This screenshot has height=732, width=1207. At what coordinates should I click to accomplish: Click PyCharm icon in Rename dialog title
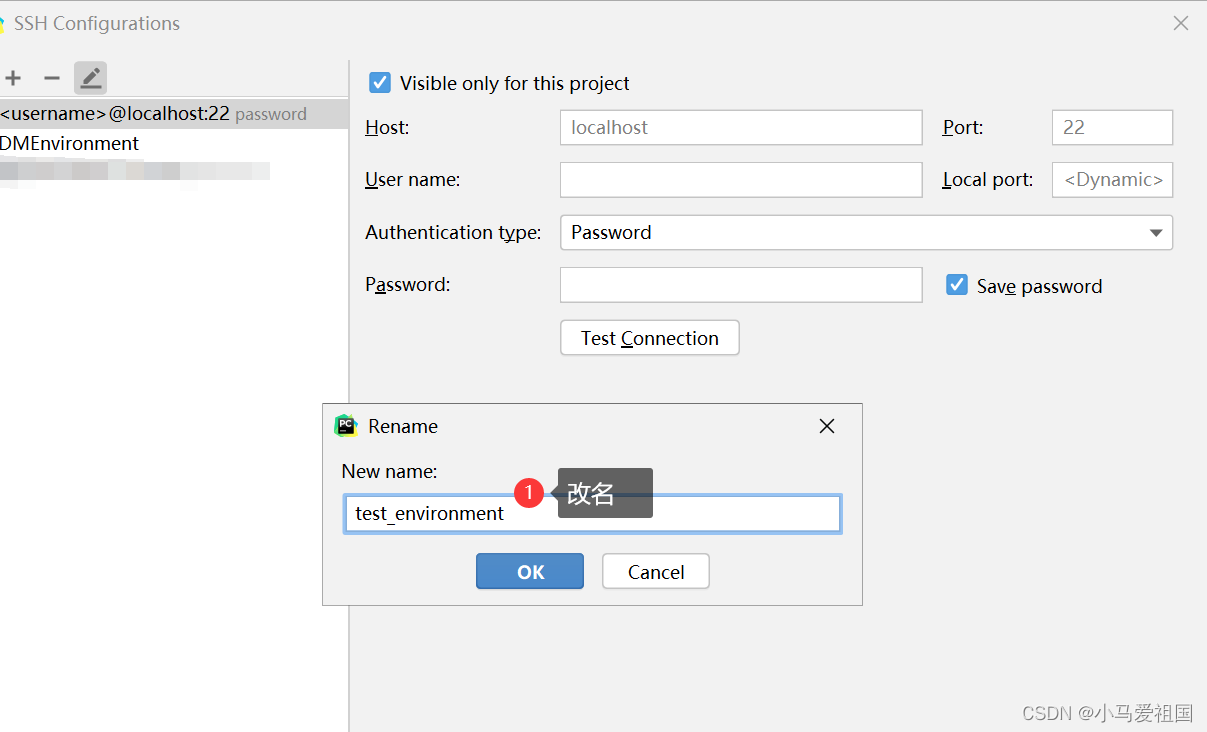(x=345, y=426)
